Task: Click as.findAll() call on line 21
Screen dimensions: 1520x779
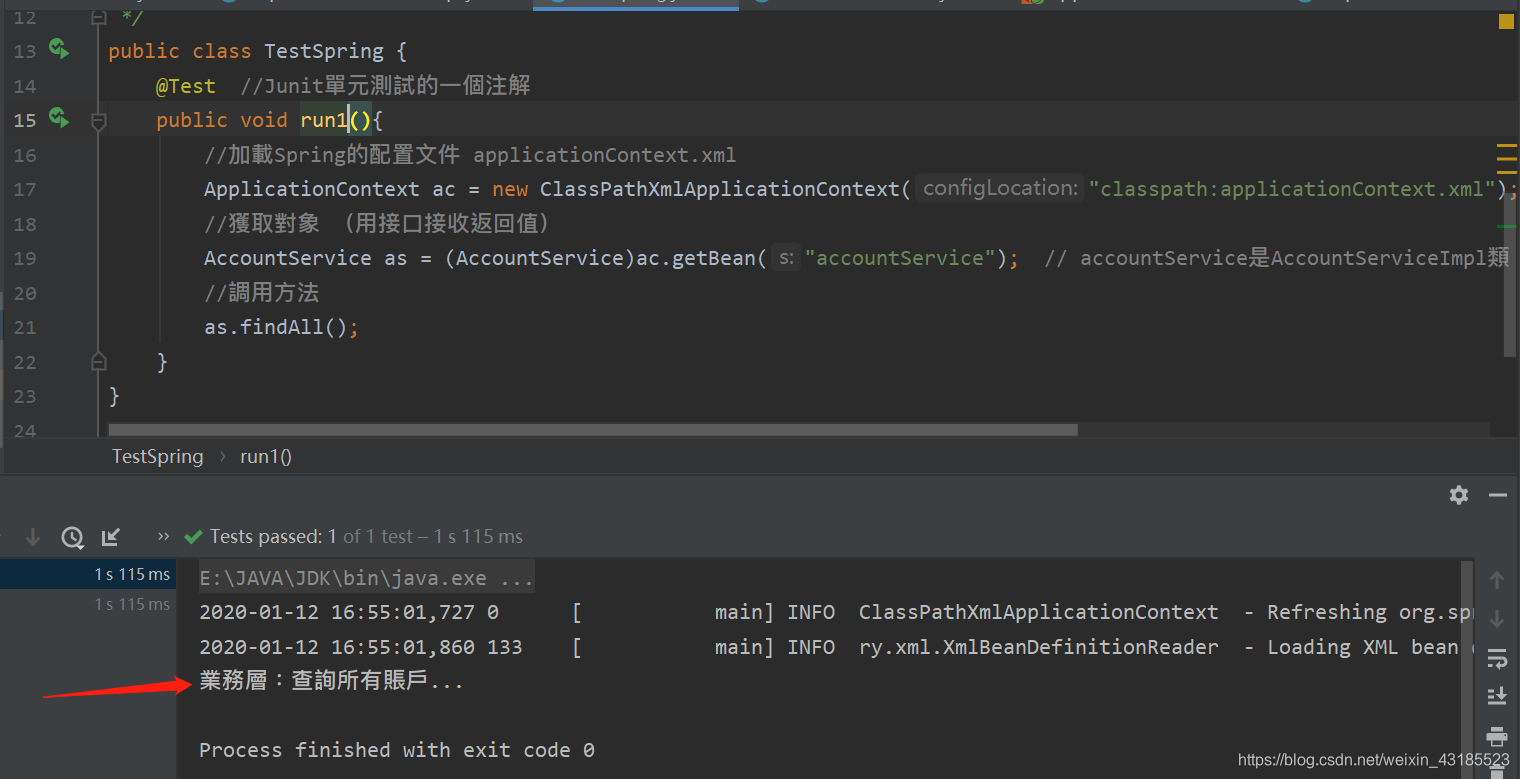Action: point(281,327)
